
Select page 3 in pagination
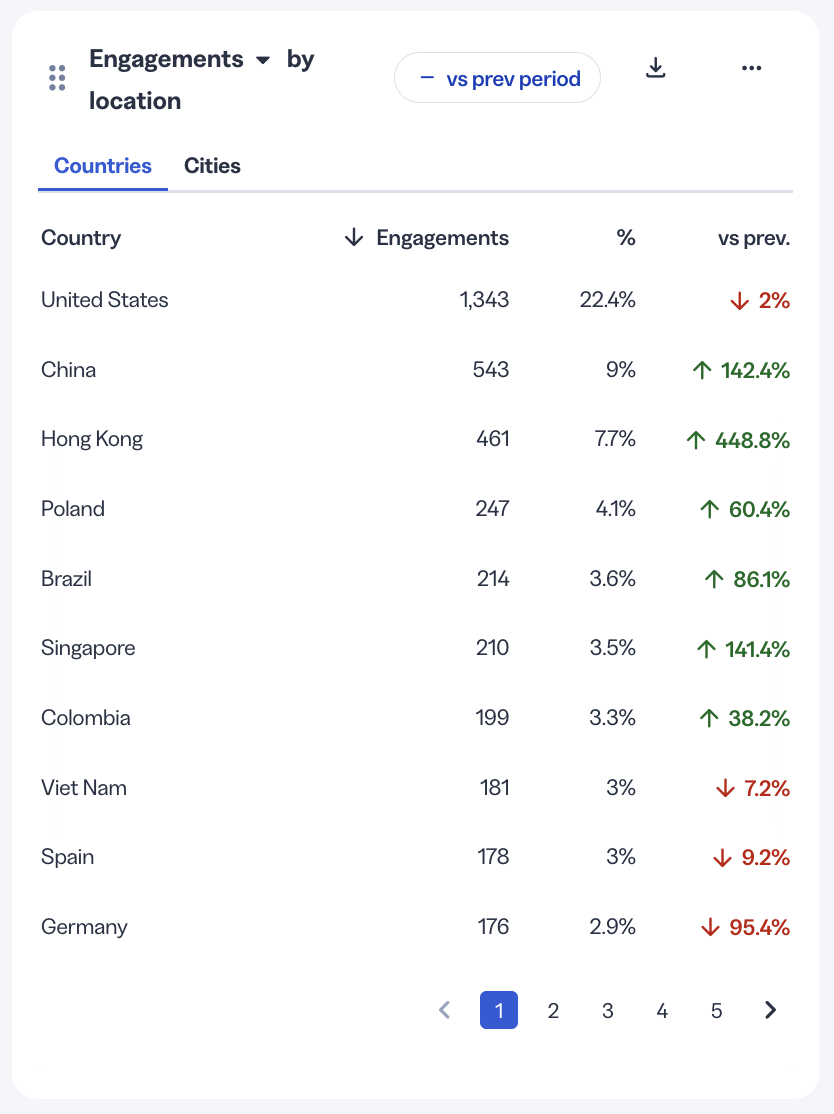coord(608,1010)
